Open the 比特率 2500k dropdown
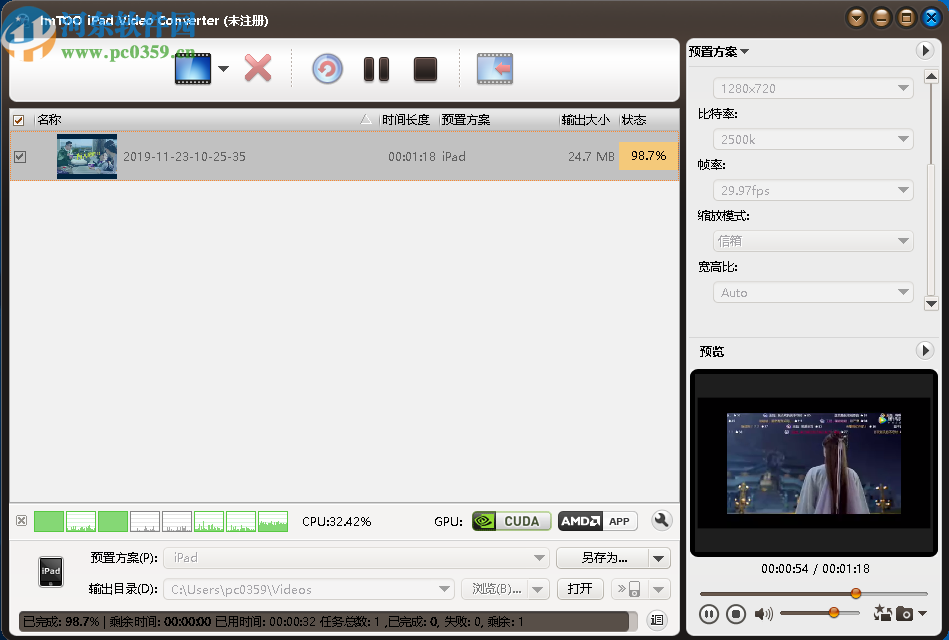949x640 pixels. [812, 138]
